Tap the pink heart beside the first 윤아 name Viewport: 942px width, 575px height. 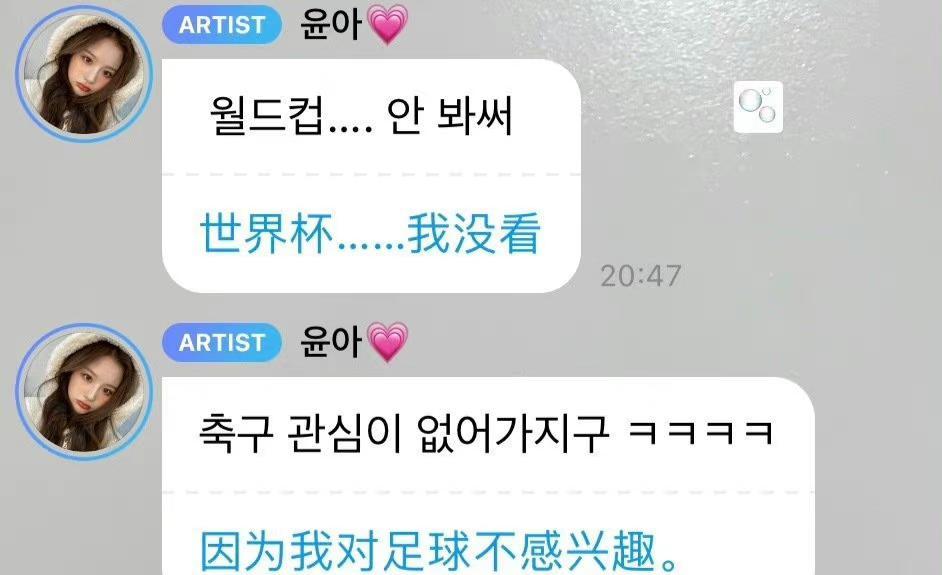tap(387, 25)
